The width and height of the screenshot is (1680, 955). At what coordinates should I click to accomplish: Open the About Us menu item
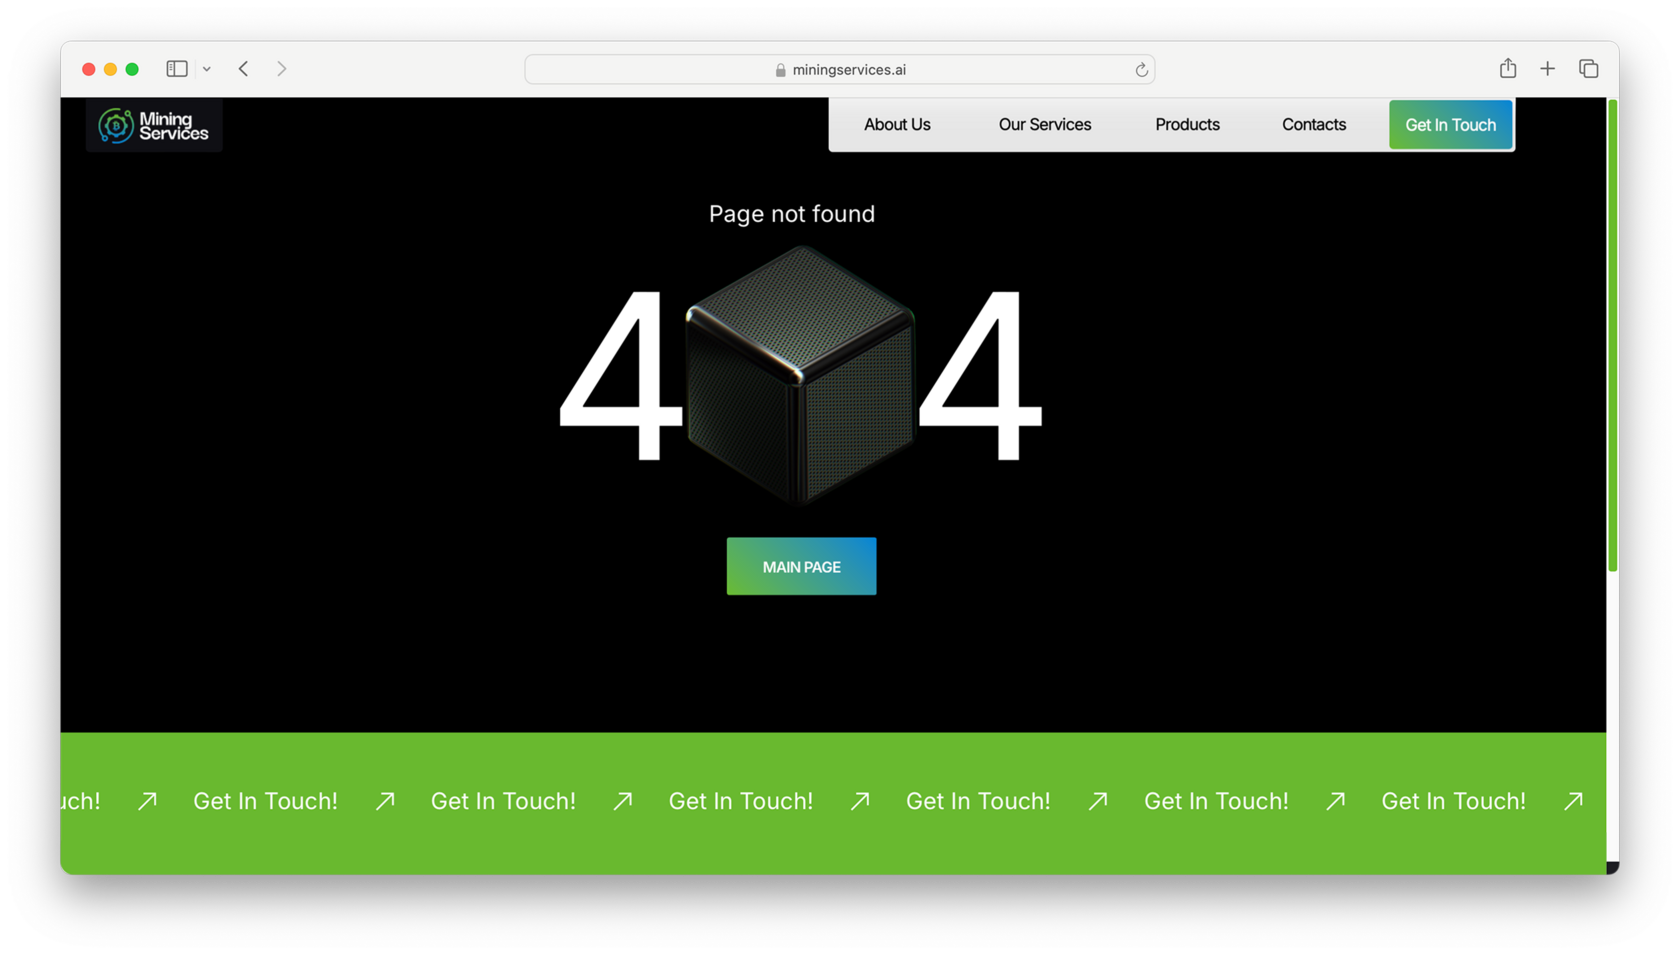[x=897, y=125]
